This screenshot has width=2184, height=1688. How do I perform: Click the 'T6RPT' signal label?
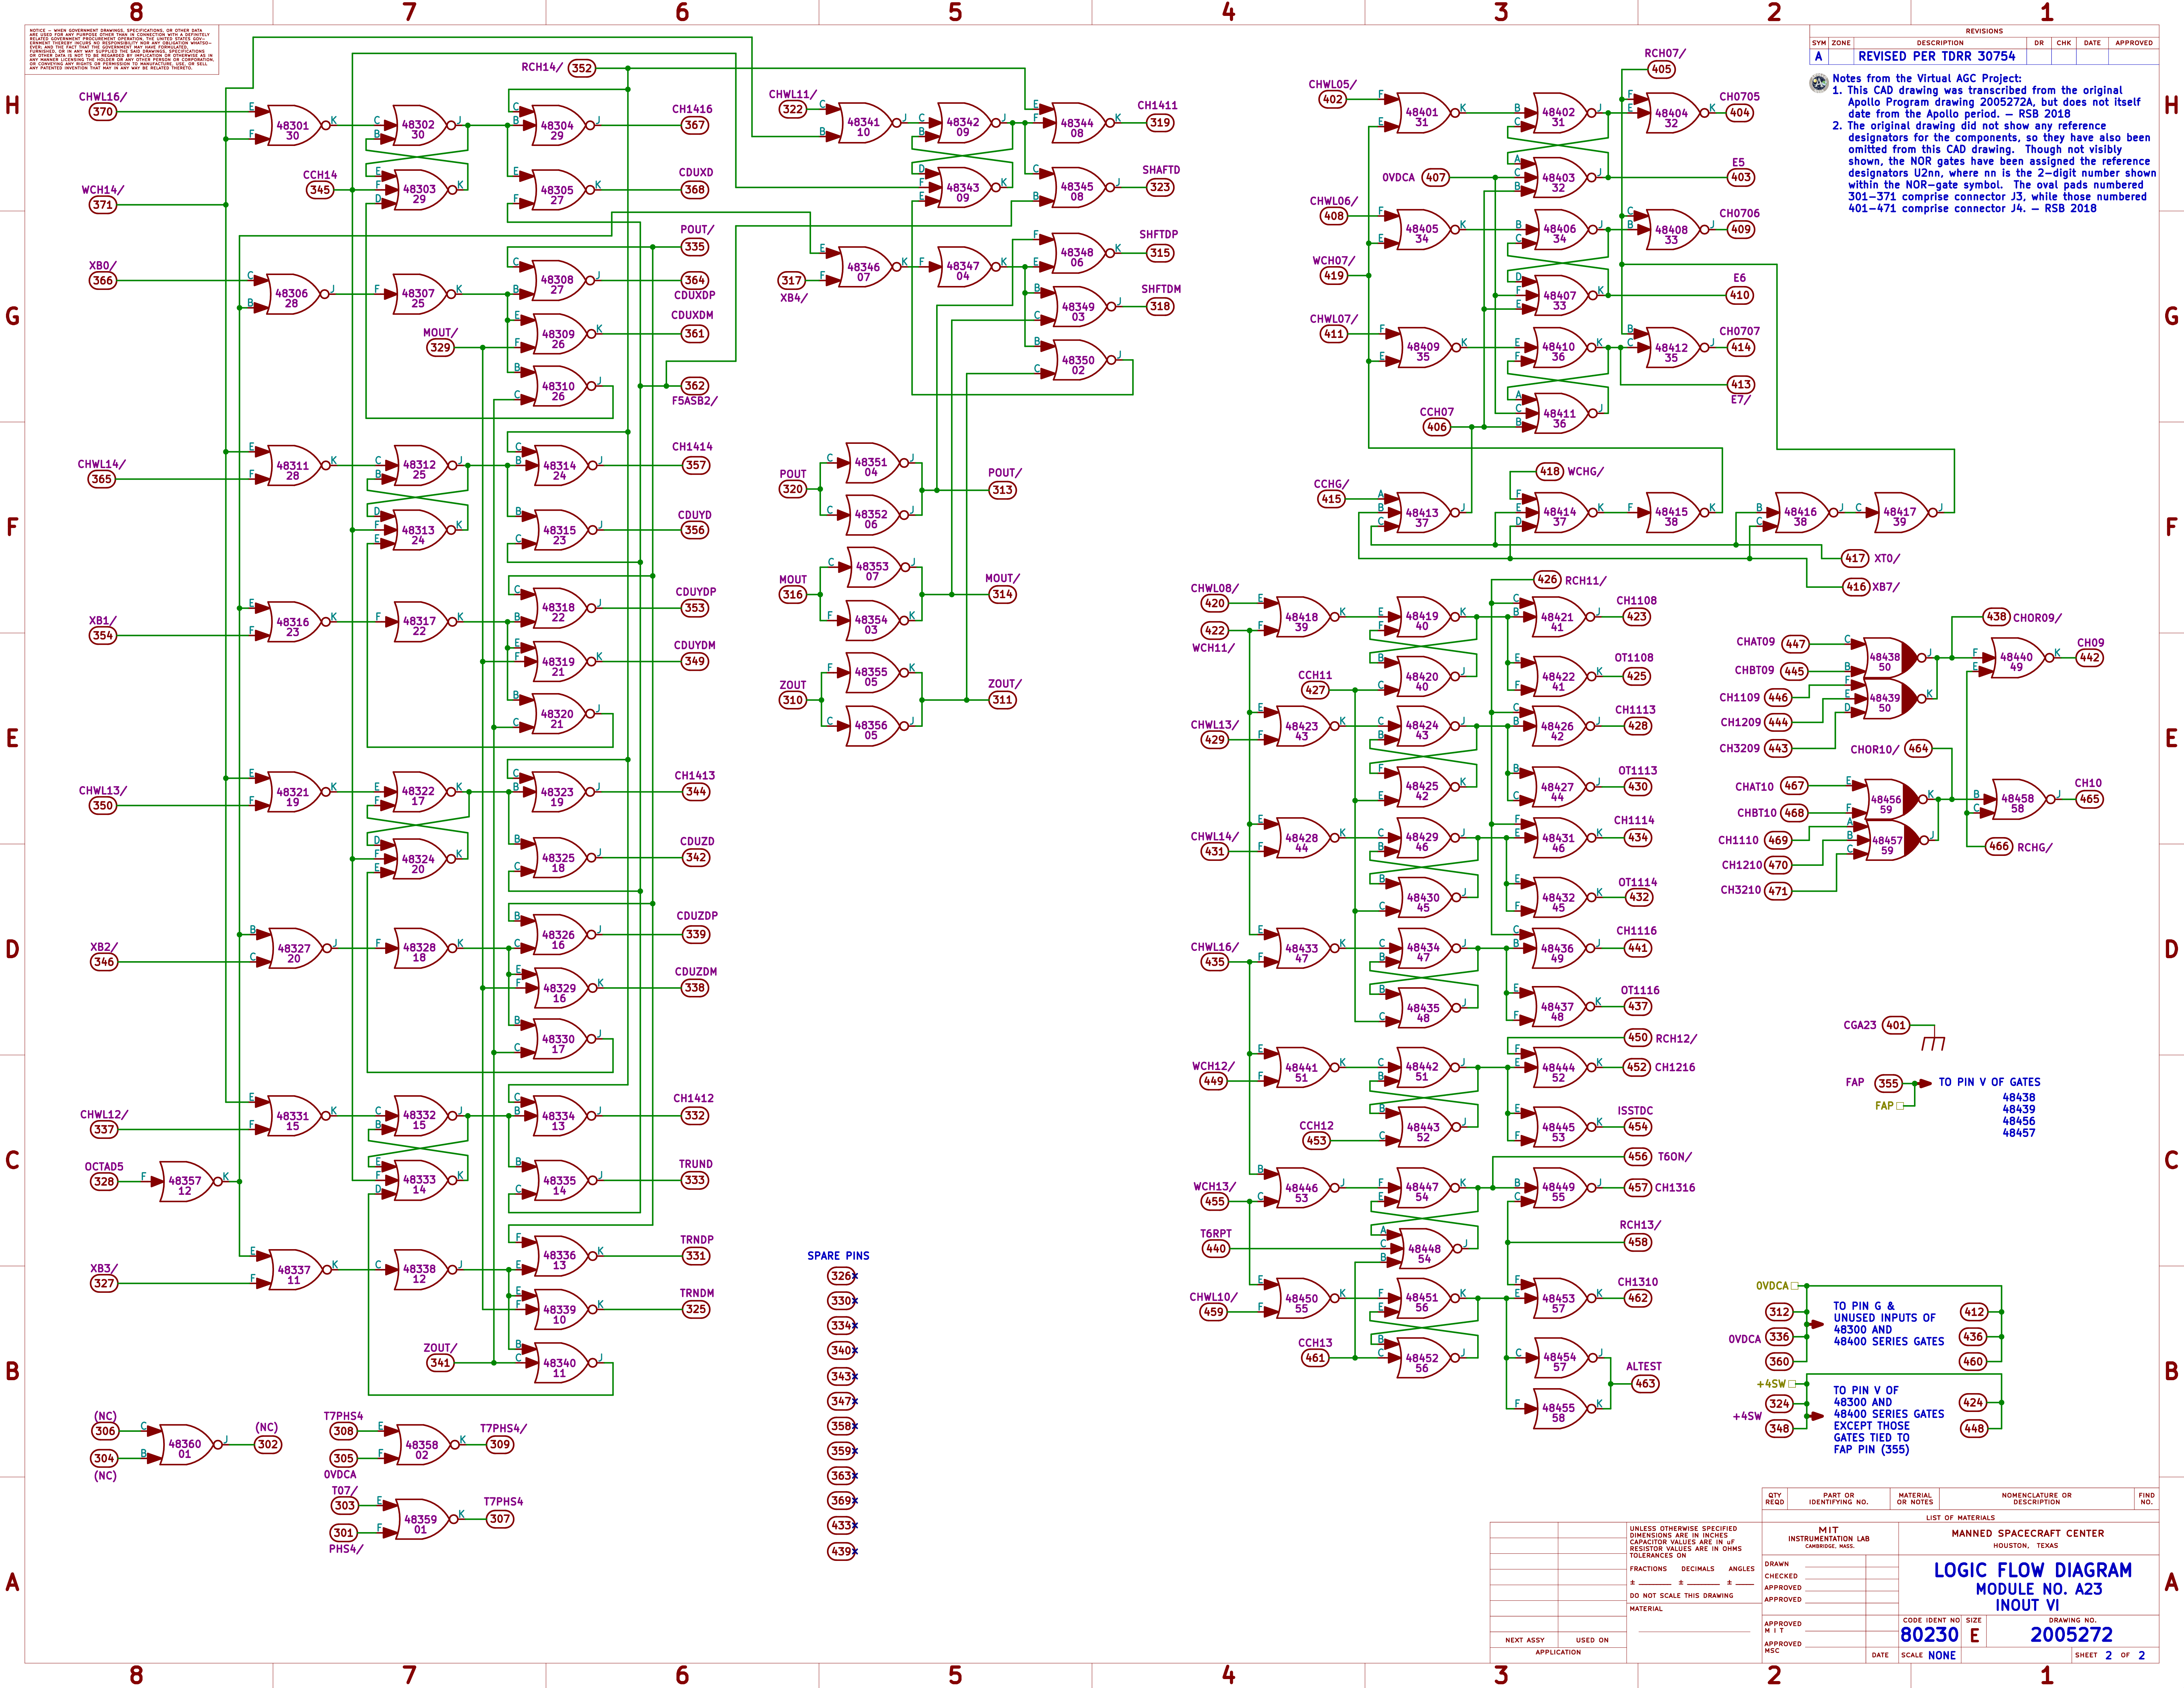click(1216, 1234)
